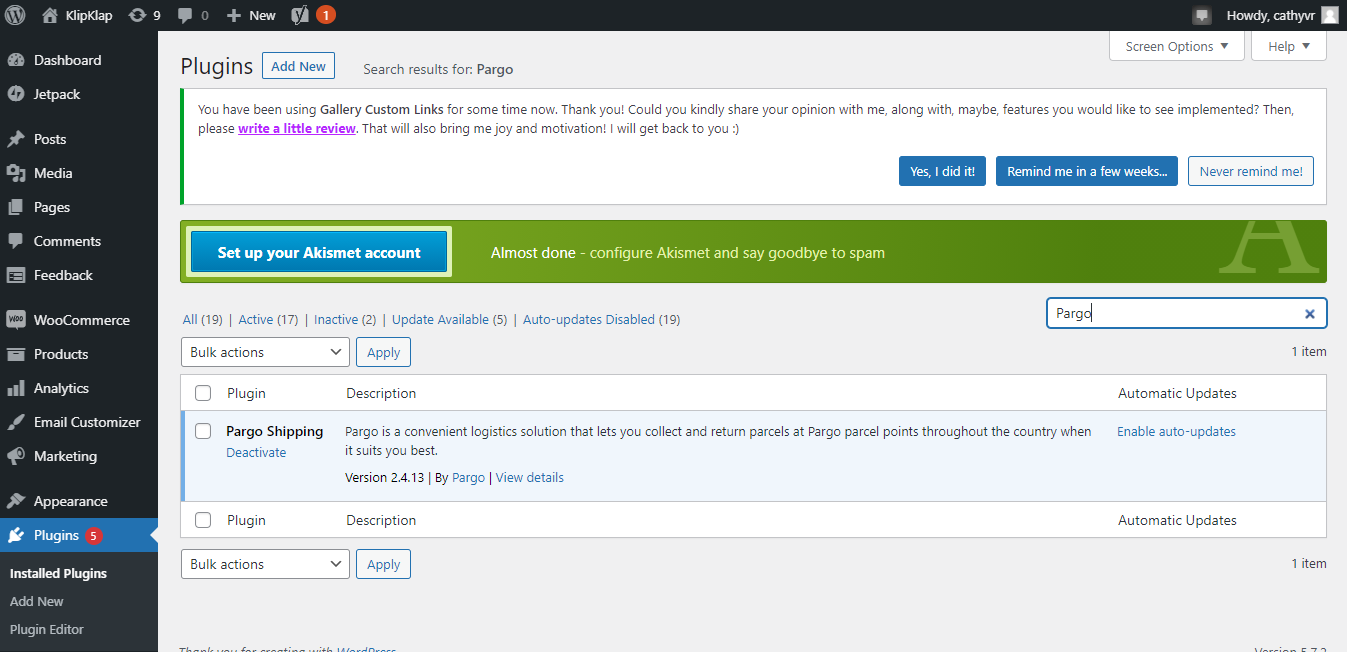
Task: Click the Products sidebar icon
Action: 16,354
